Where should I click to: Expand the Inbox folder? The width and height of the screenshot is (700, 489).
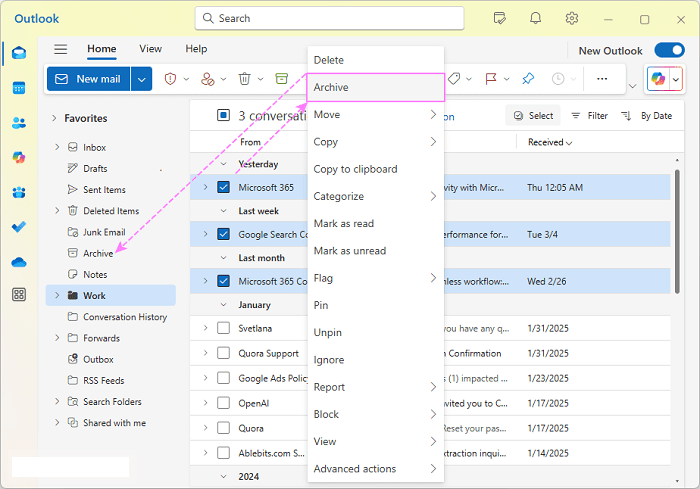(x=57, y=147)
